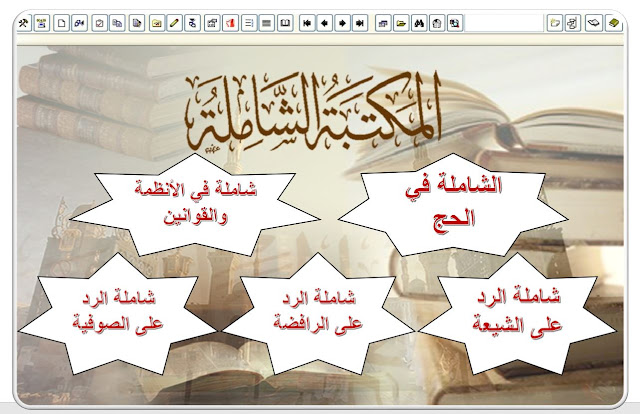Jump to last page arrow

point(360,23)
